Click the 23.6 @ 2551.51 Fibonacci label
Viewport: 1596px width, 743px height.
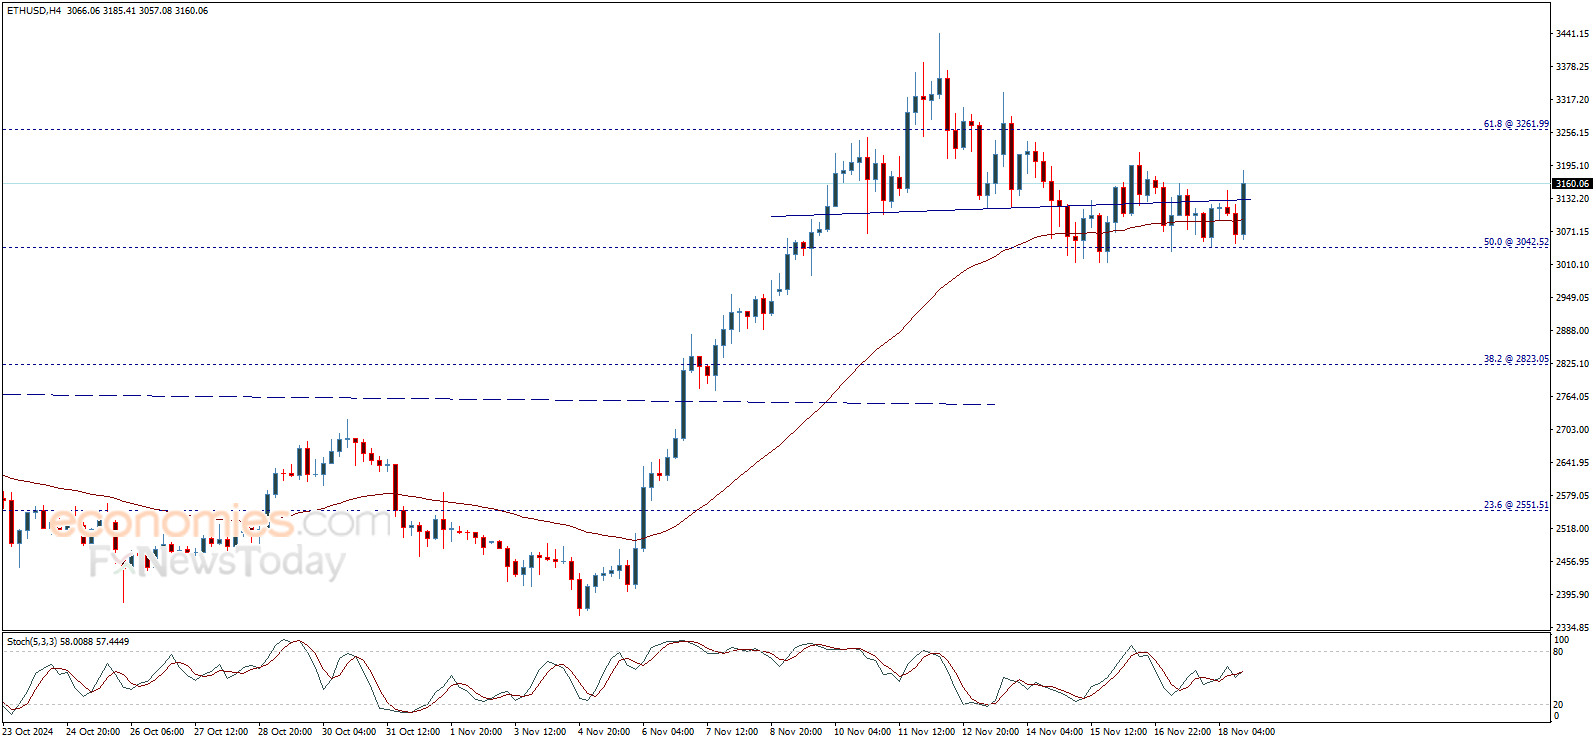tap(1515, 505)
